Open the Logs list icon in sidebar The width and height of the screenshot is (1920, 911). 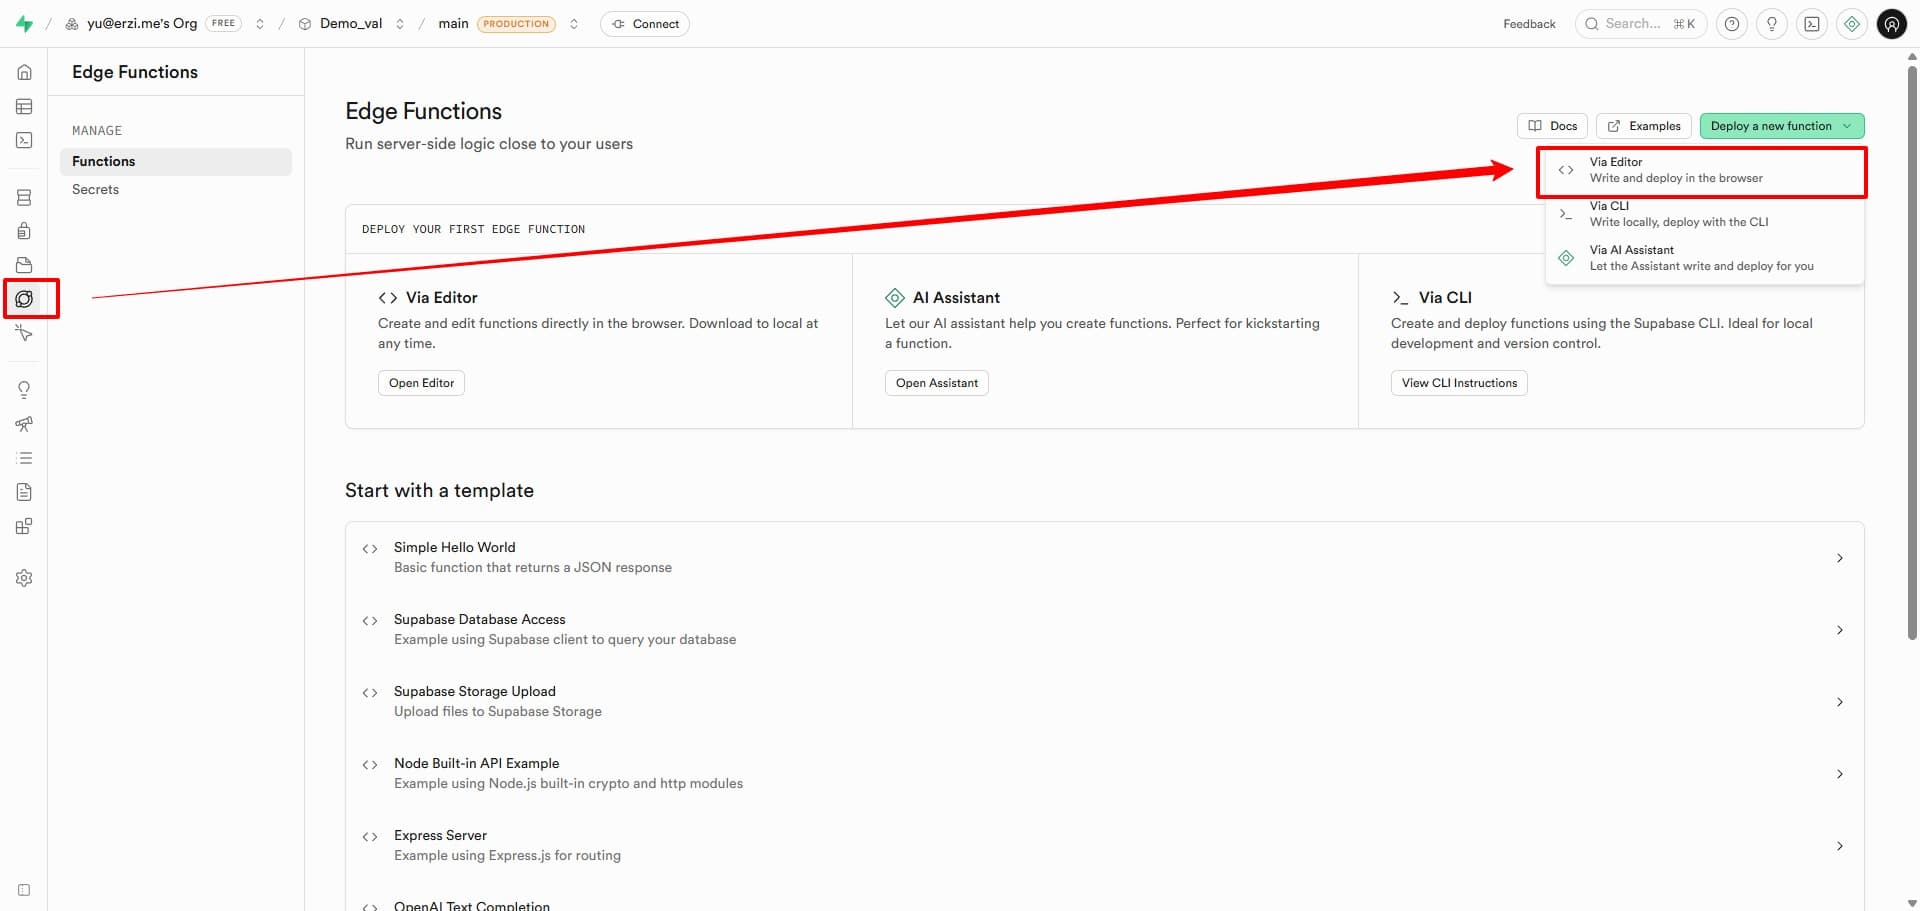click(24, 458)
